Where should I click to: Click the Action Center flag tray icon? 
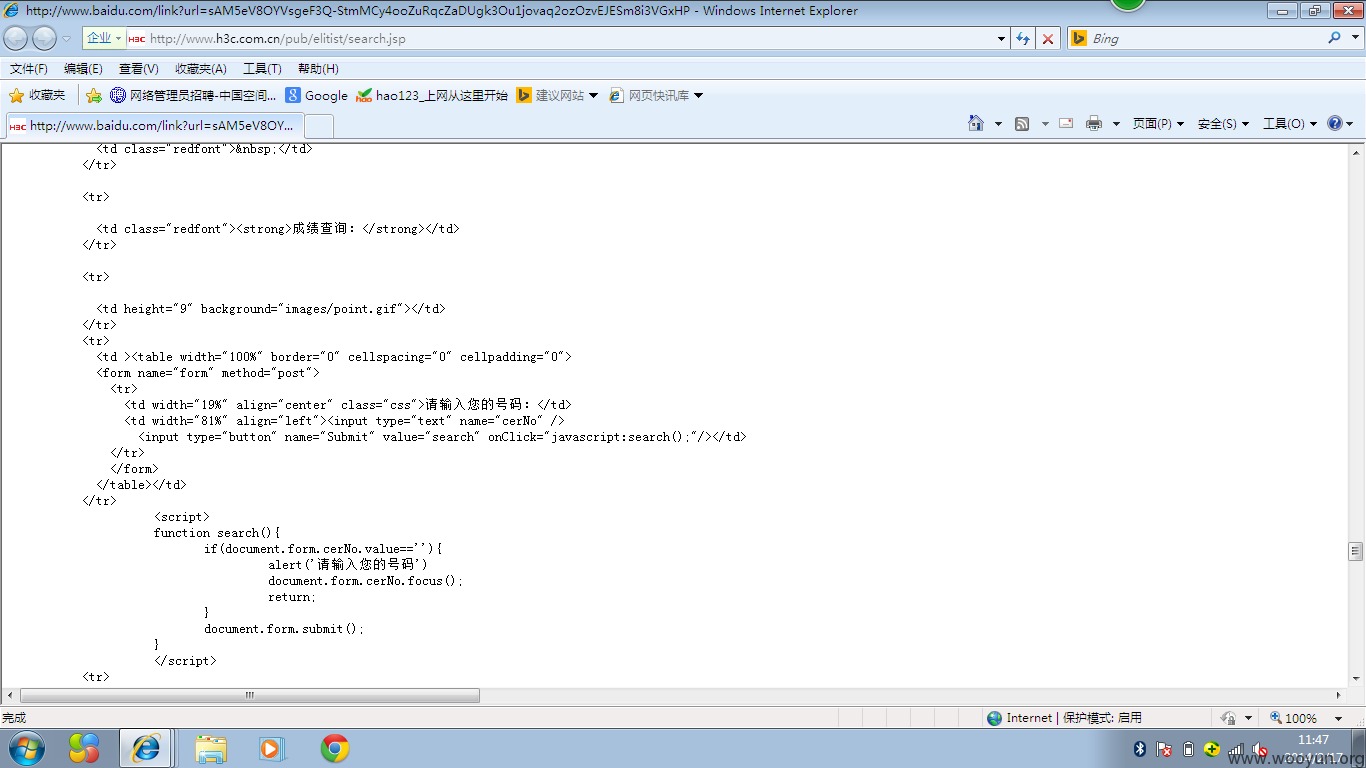click(x=1164, y=749)
